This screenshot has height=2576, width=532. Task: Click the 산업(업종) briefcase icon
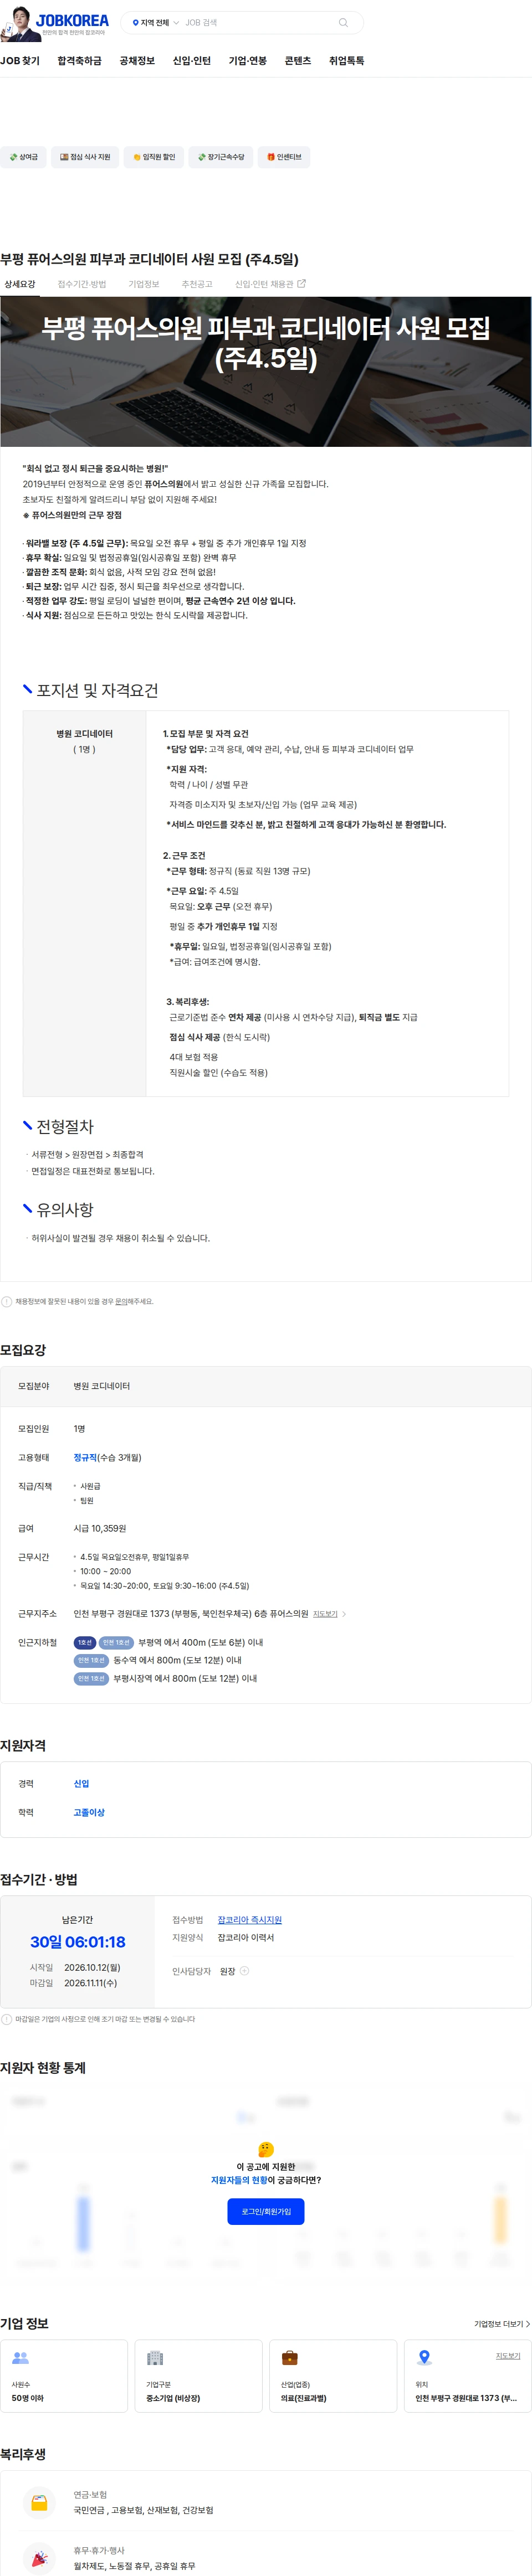289,2358
